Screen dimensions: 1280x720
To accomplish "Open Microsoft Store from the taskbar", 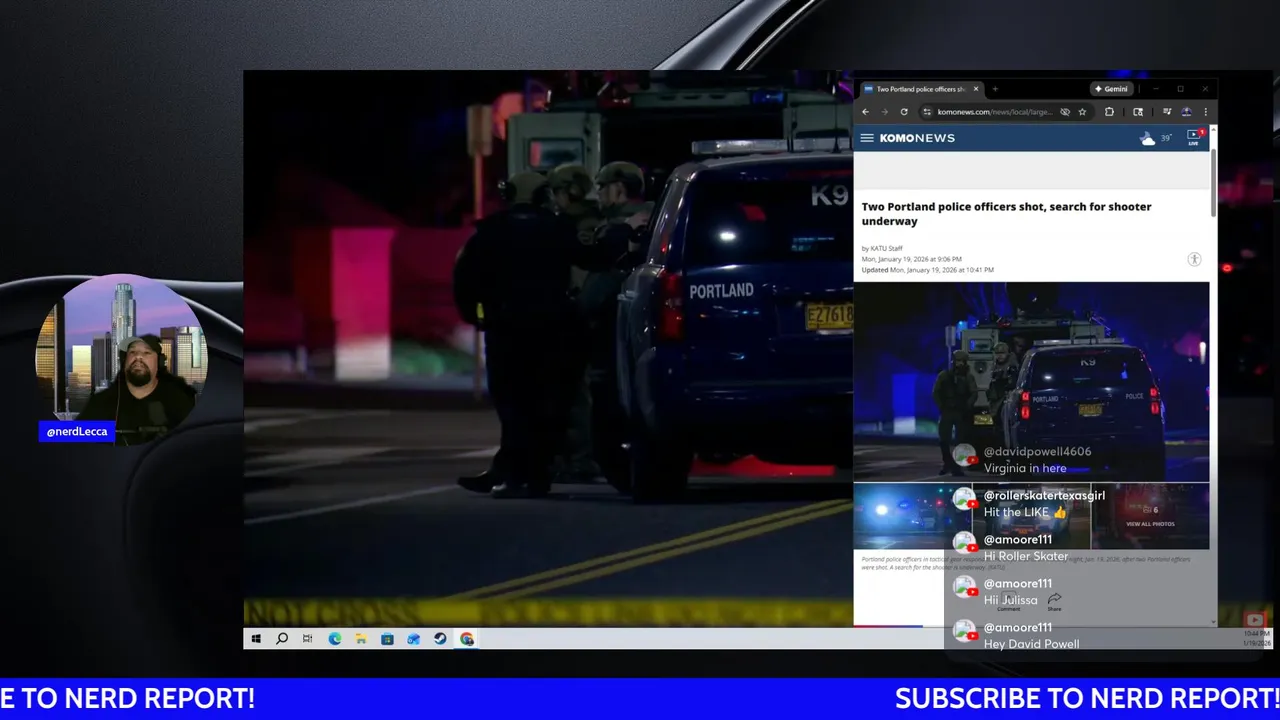I will point(387,639).
